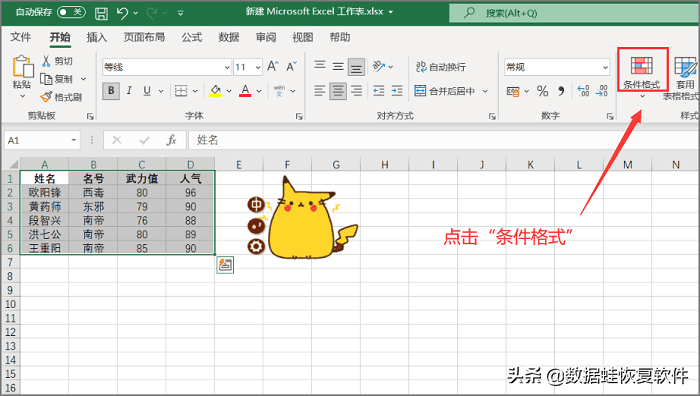Click the comma style icon
The height and width of the screenshot is (396, 700).
coord(561,91)
